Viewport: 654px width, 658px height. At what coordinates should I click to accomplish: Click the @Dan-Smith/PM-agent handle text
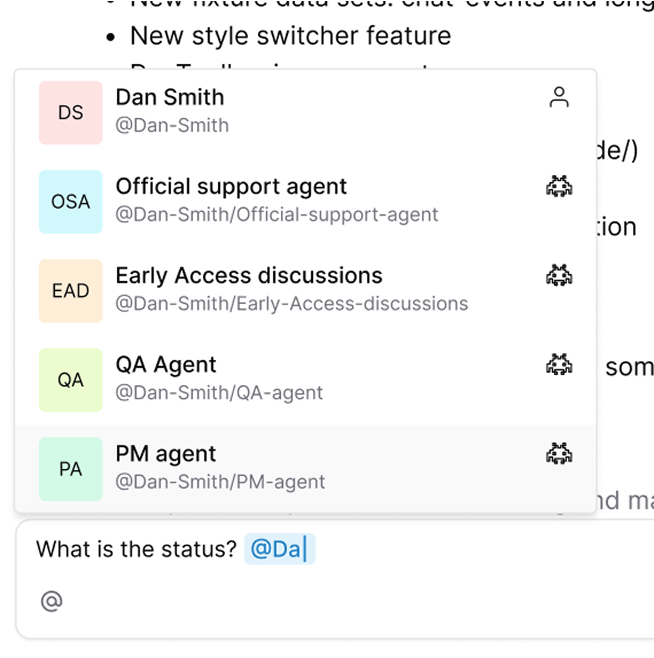click(x=220, y=482)
